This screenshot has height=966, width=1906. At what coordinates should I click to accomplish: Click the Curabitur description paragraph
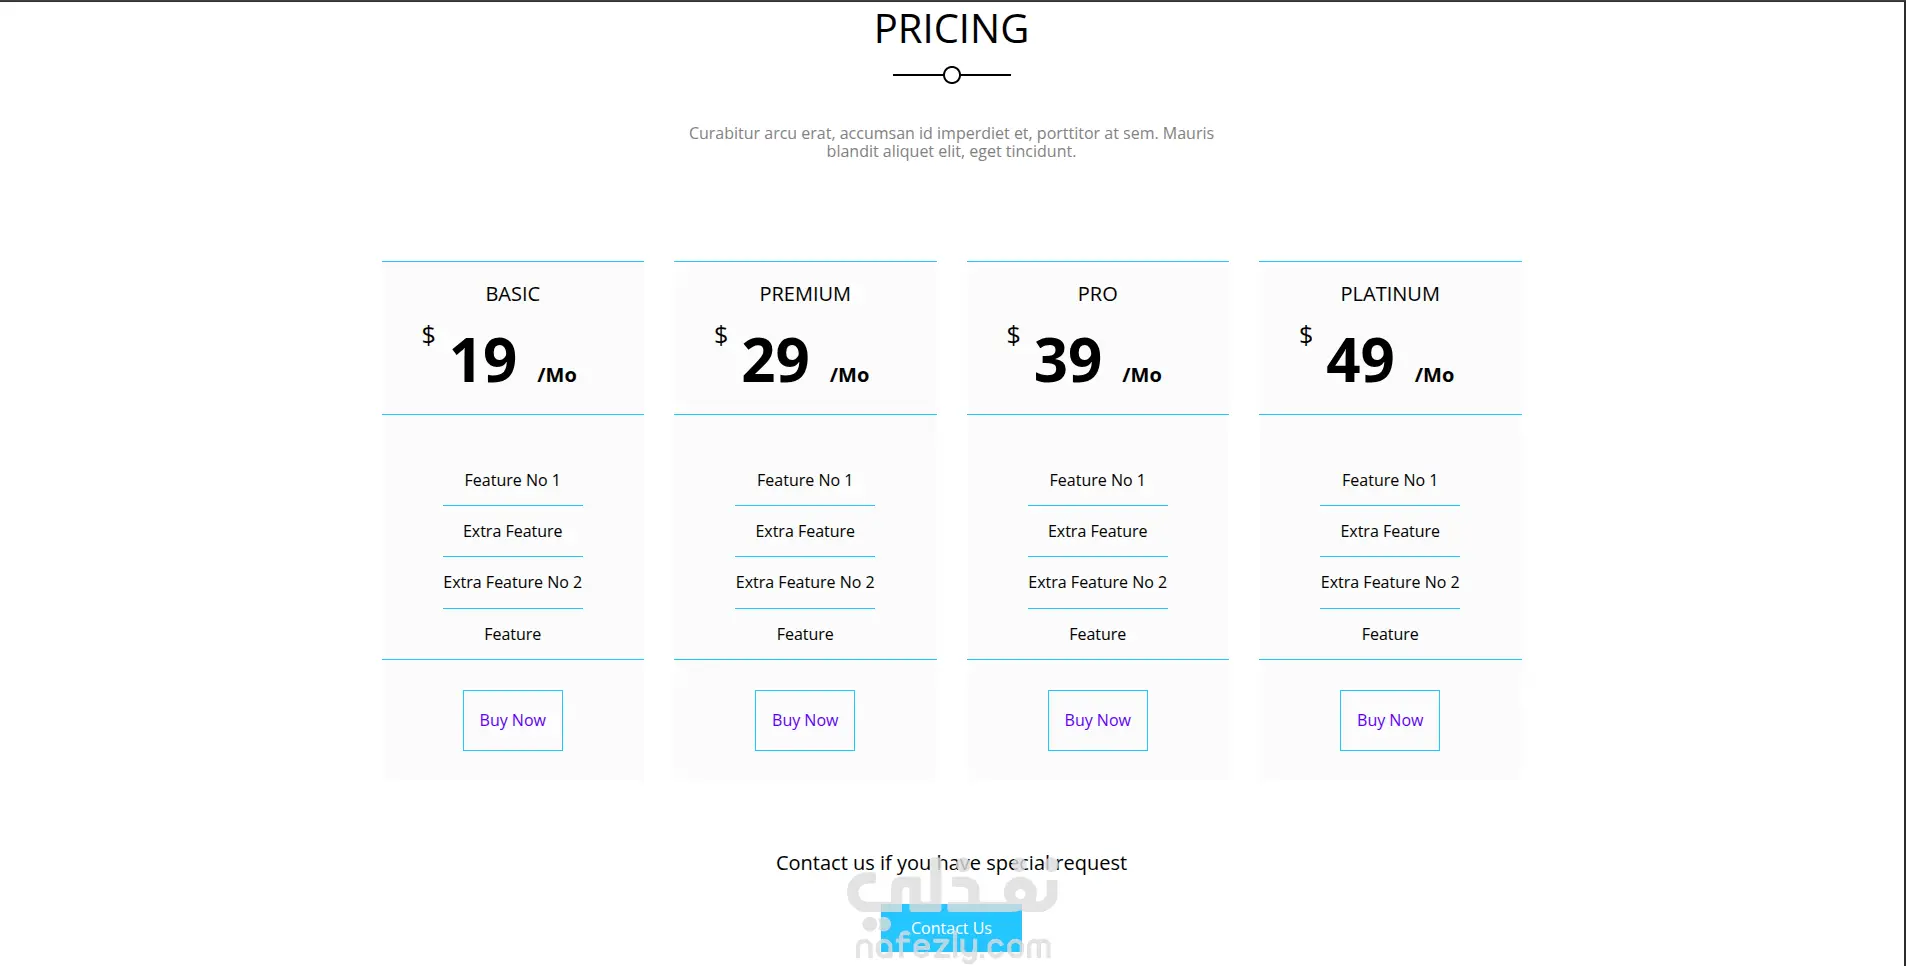pyautogui.click(x=951, y=142)
